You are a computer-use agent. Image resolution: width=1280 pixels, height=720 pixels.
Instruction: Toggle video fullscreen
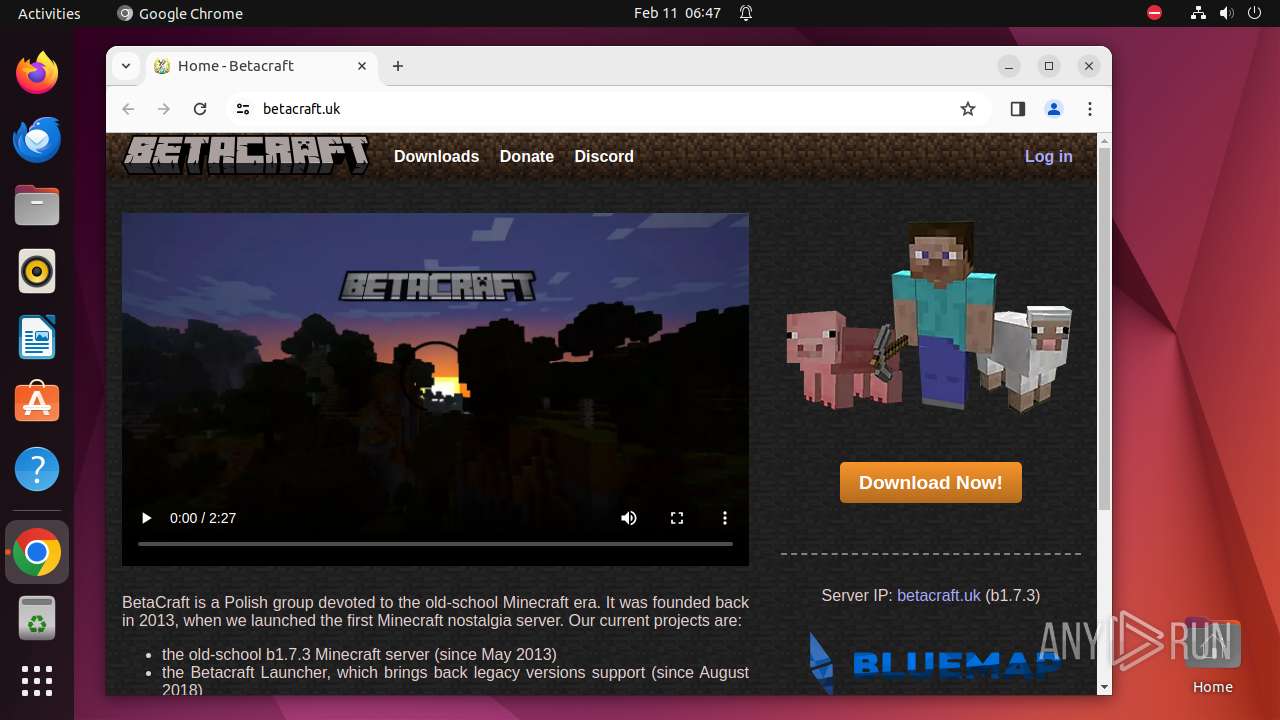(677, 518)
